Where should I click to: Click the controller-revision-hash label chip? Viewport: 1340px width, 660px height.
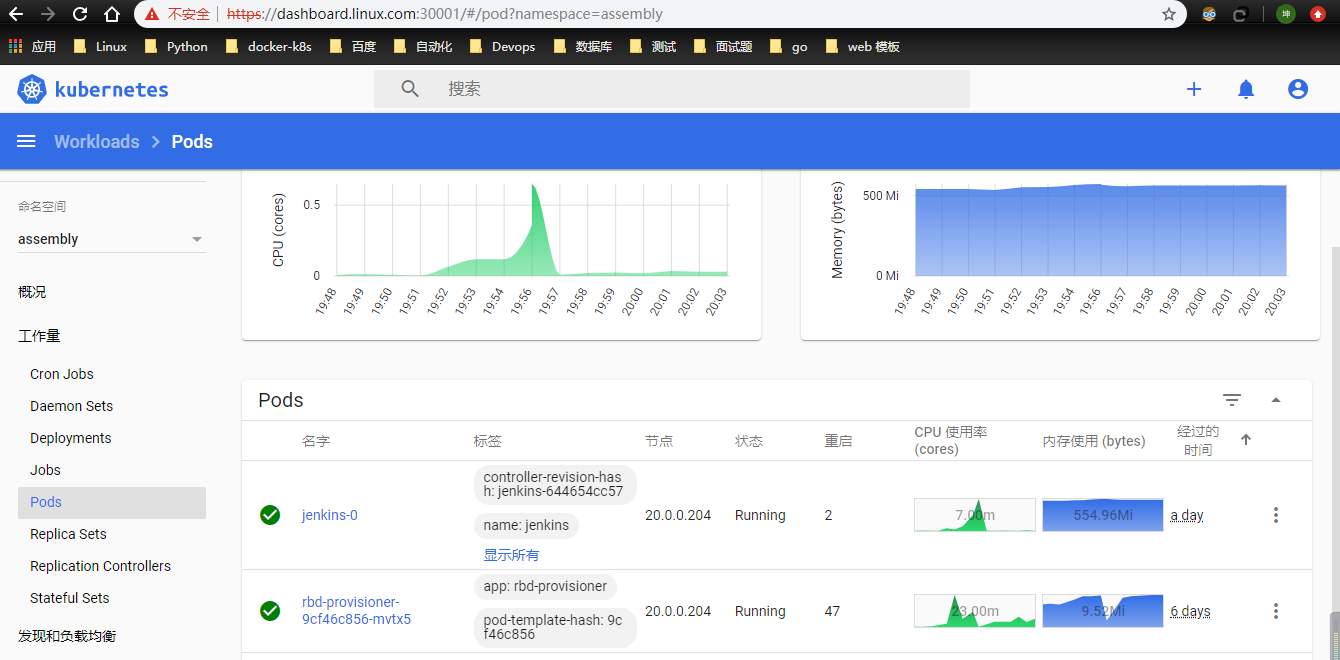[x=554, y=484]
